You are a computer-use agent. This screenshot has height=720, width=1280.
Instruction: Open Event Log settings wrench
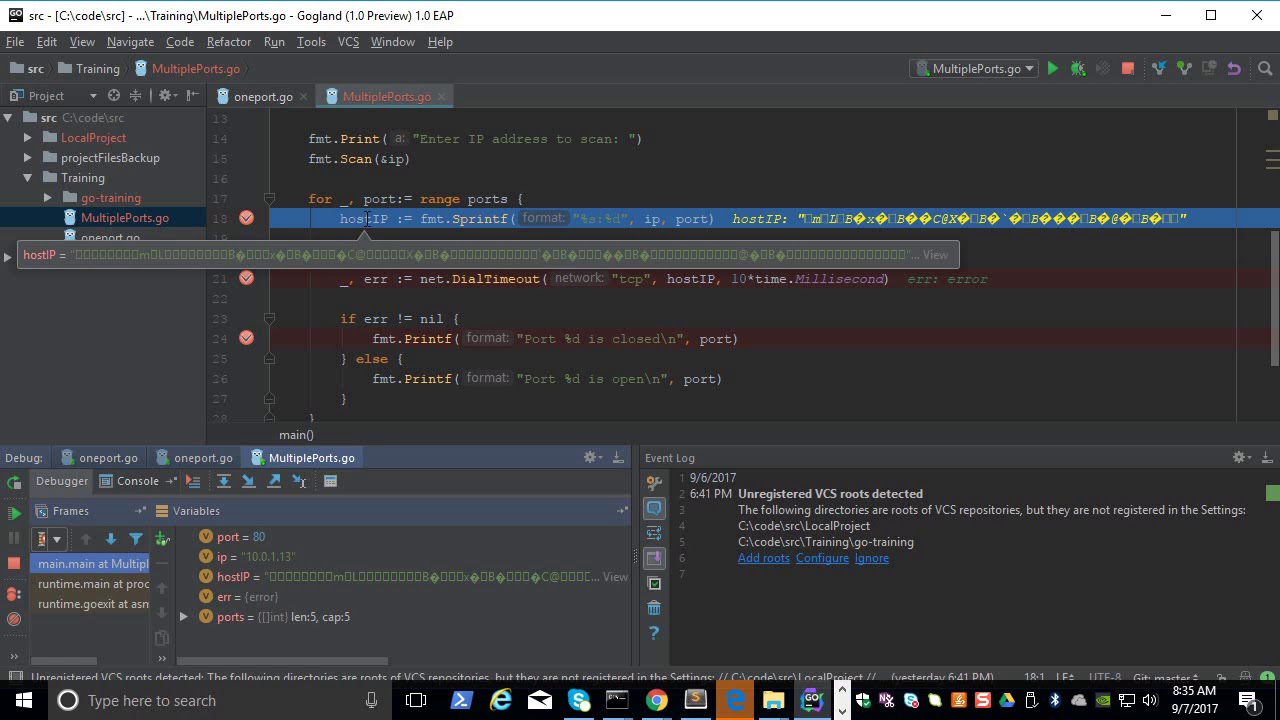tap(654, 483)
